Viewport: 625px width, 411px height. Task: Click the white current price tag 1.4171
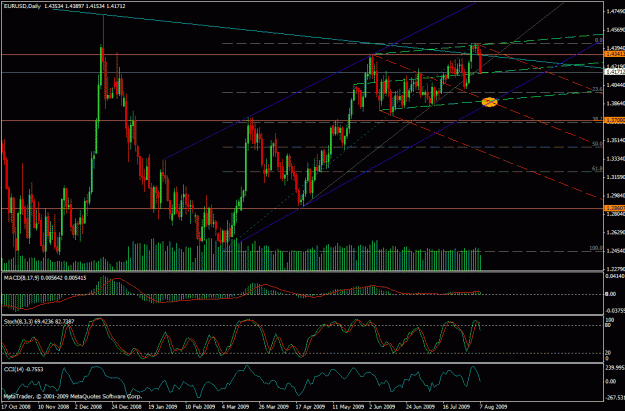point(615,72)
